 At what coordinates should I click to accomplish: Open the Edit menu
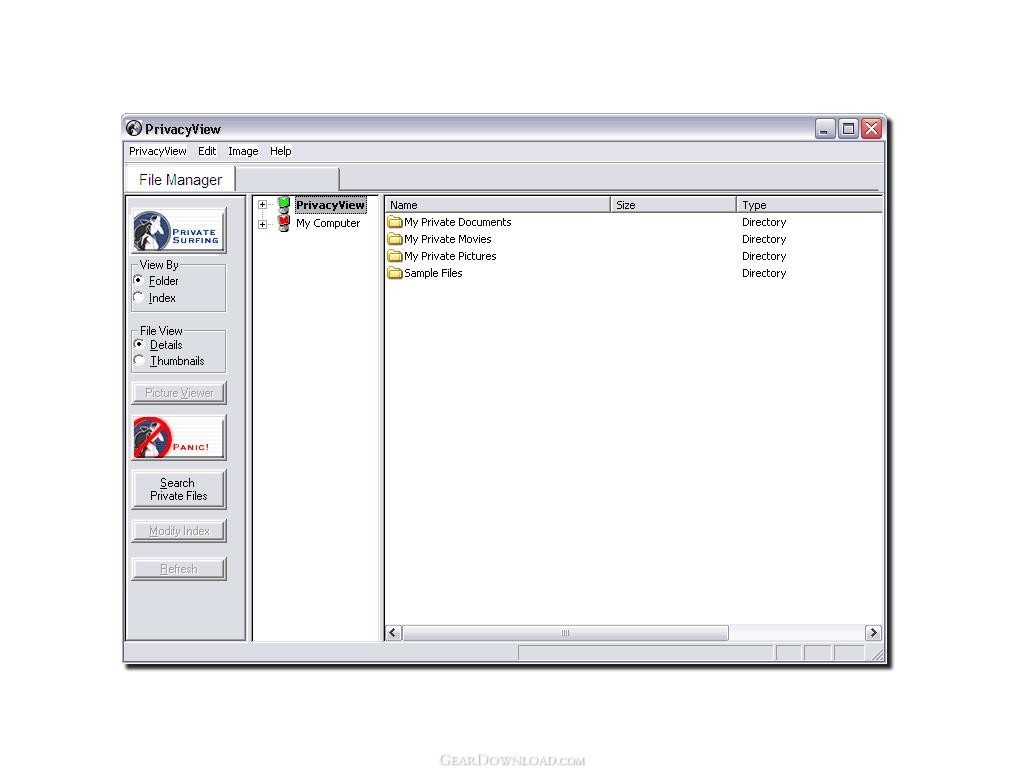[207, 151]
